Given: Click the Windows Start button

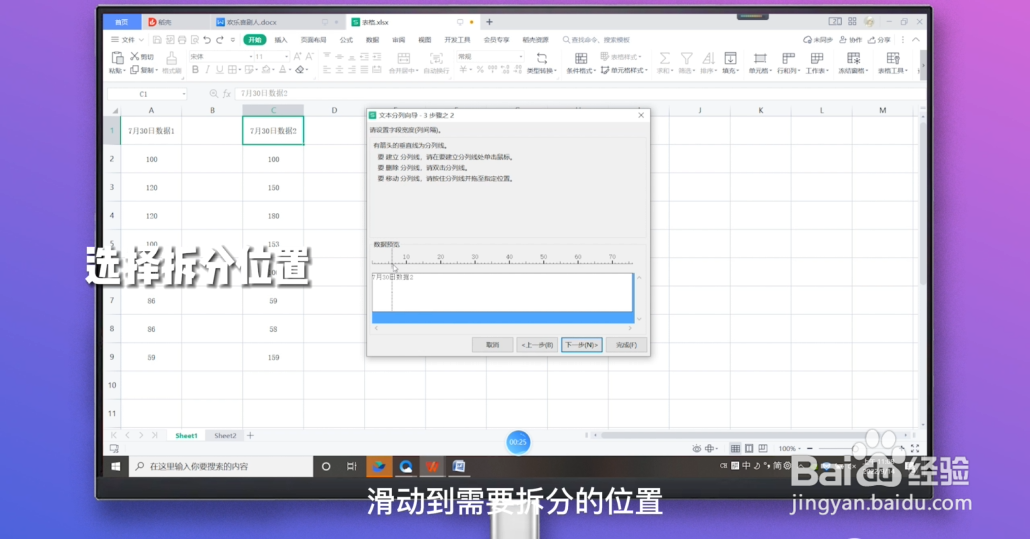Looking at the screenshot, I should (116, 466).
